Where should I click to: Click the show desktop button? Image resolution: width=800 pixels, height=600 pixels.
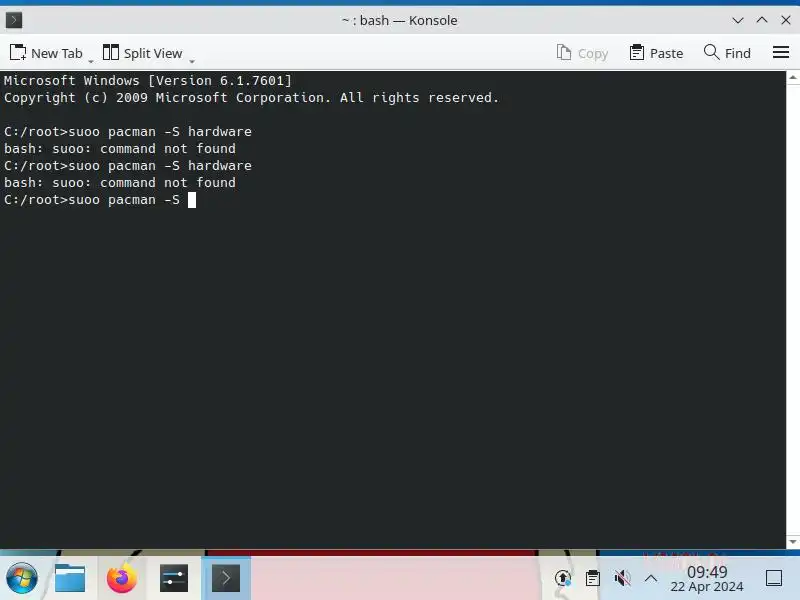click(774, 579)
